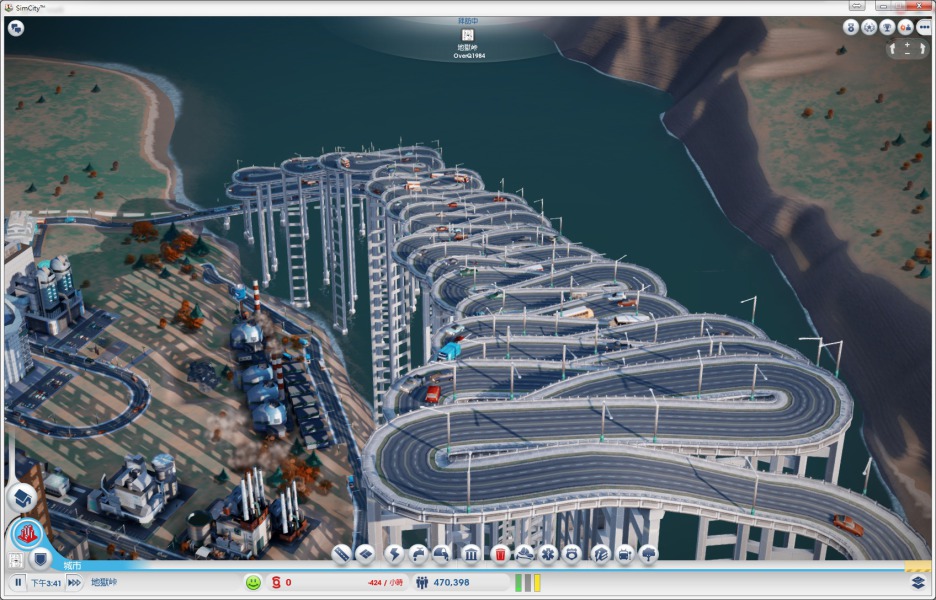Open the zoning house icon panel
The image size is (936, 600).
pyautogui.click(x=22, y=496)
